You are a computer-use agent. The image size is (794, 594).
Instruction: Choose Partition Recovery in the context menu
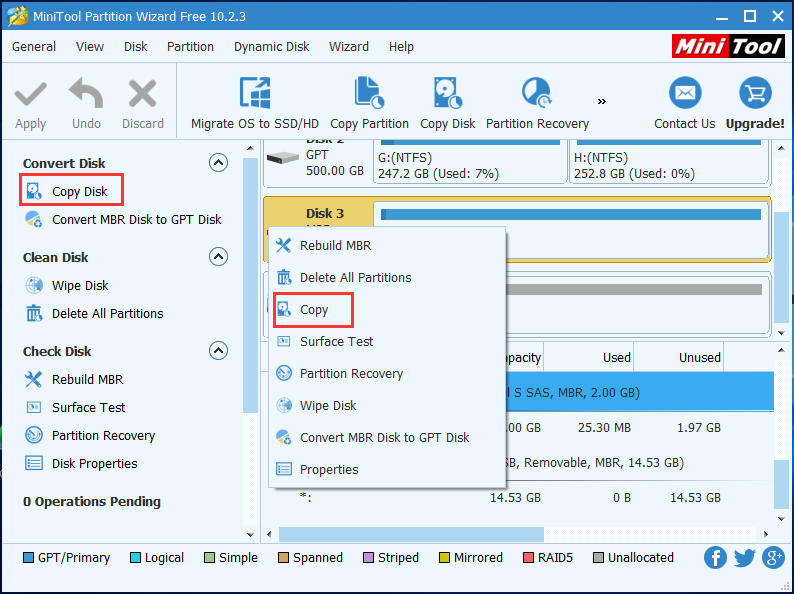tap(387, 373)
